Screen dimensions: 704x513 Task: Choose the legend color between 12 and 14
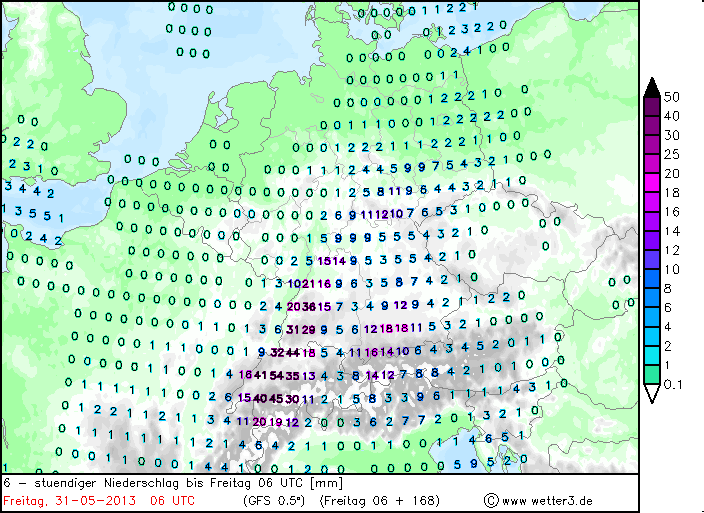click(x=652, y=241)
